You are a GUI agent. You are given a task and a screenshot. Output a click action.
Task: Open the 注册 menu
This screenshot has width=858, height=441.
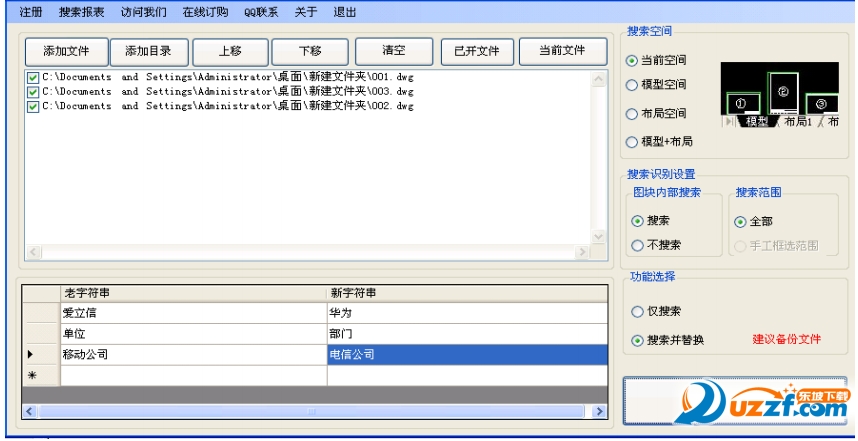[30, 13]
